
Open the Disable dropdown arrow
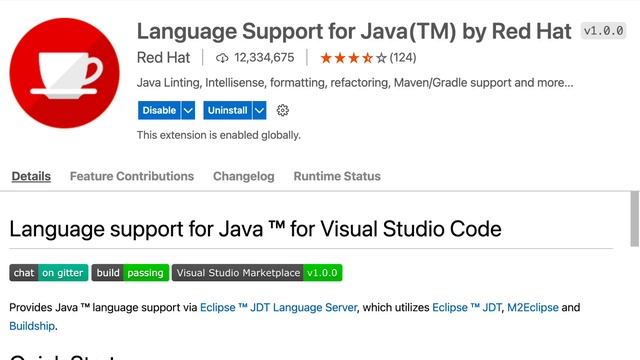click(x=188, y=110)
